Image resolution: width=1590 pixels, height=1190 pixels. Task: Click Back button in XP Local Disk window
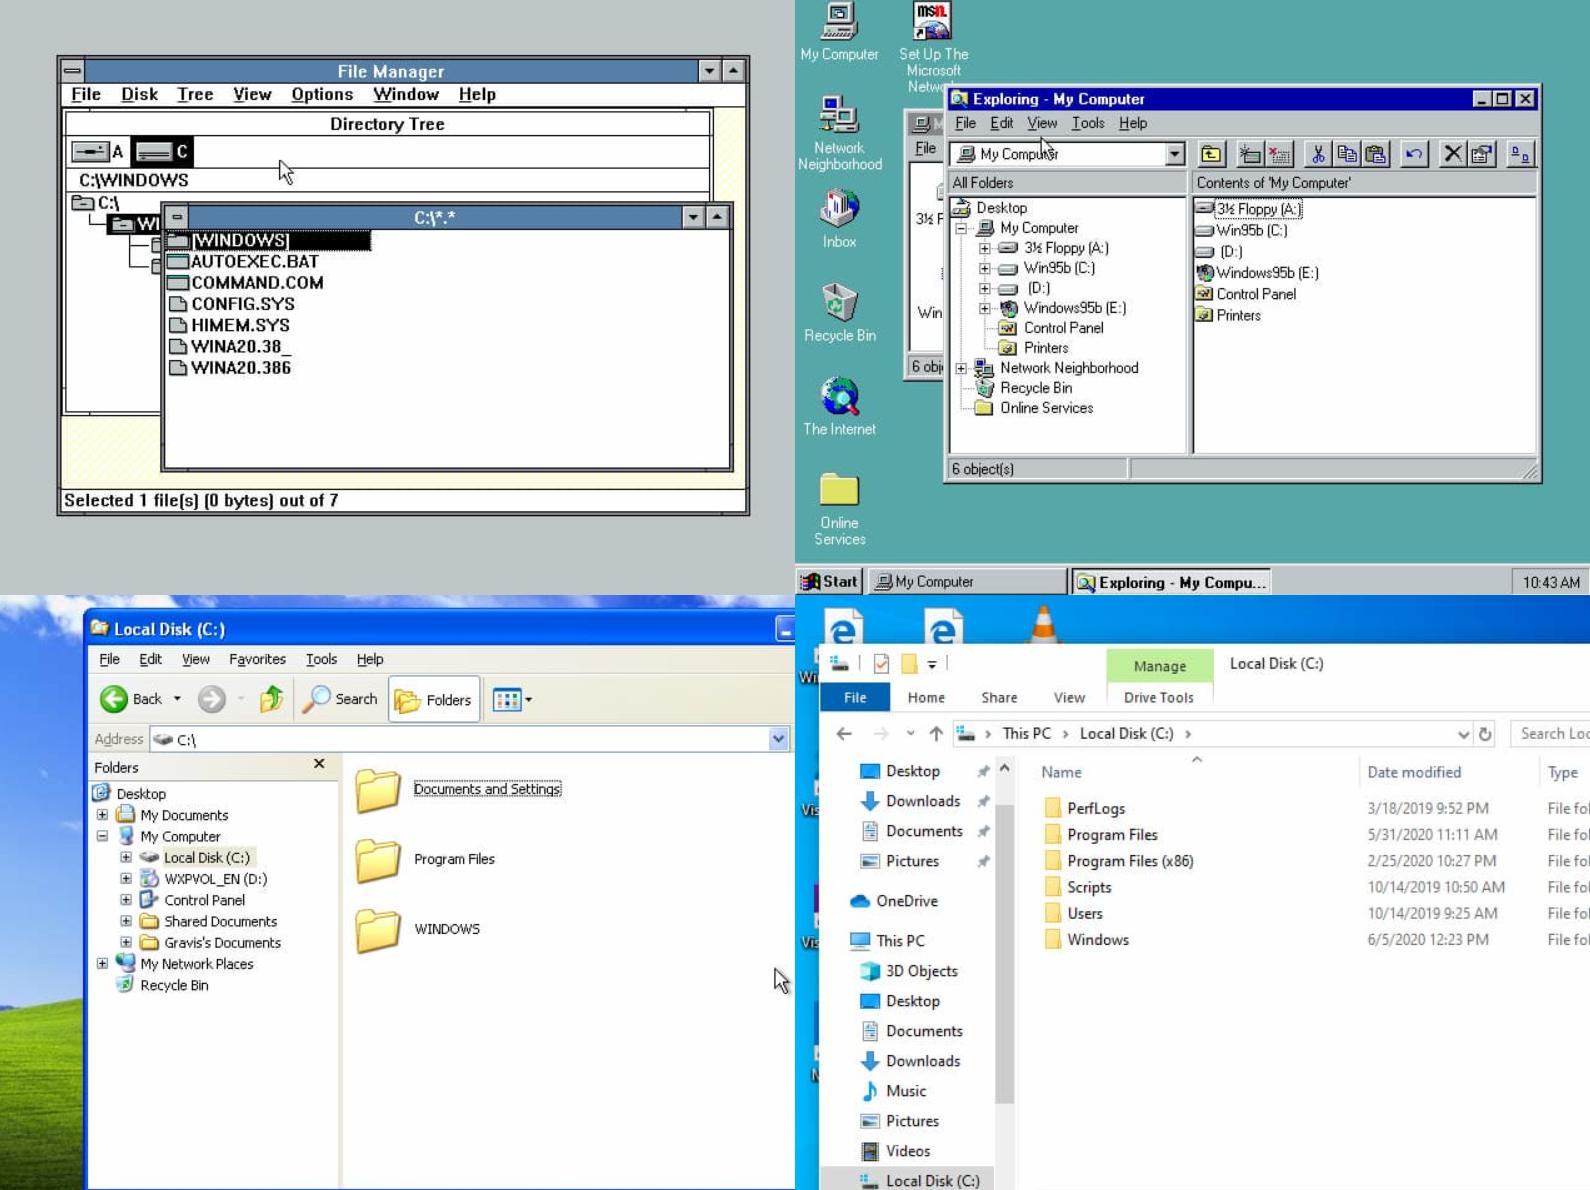pyautogui.click(x=132, y=699)
